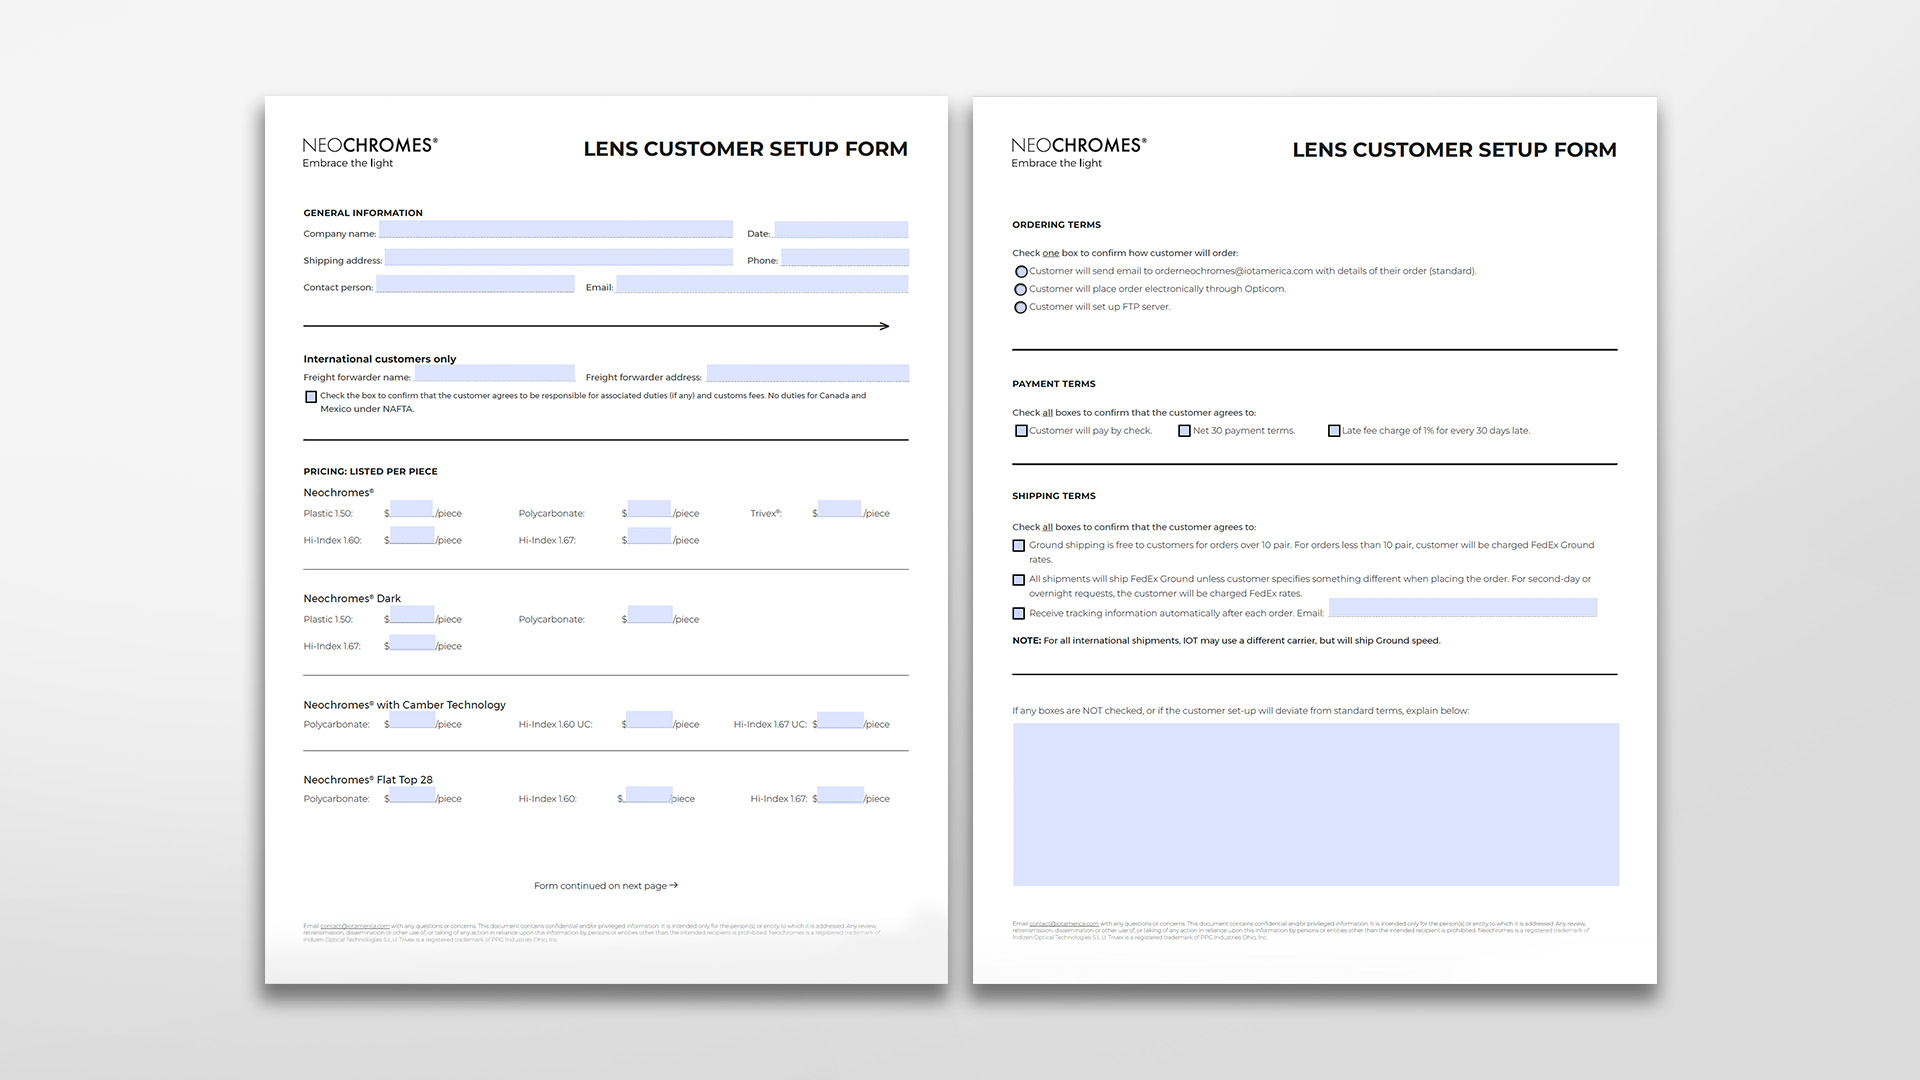Image resolution: width=1920 pixels, height=1080 pixels.
Task: Select the send email order radio option
Action: [1021, 272]
